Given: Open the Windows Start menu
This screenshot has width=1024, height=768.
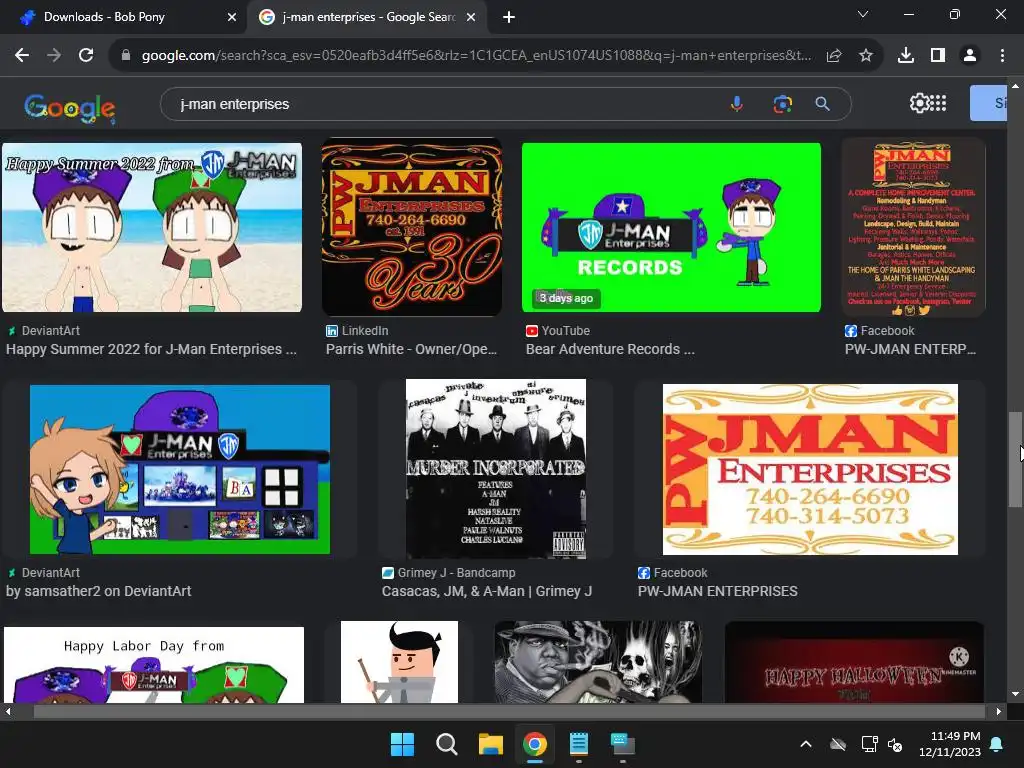Looking at the screenshot, I should (x=402, y=744).
